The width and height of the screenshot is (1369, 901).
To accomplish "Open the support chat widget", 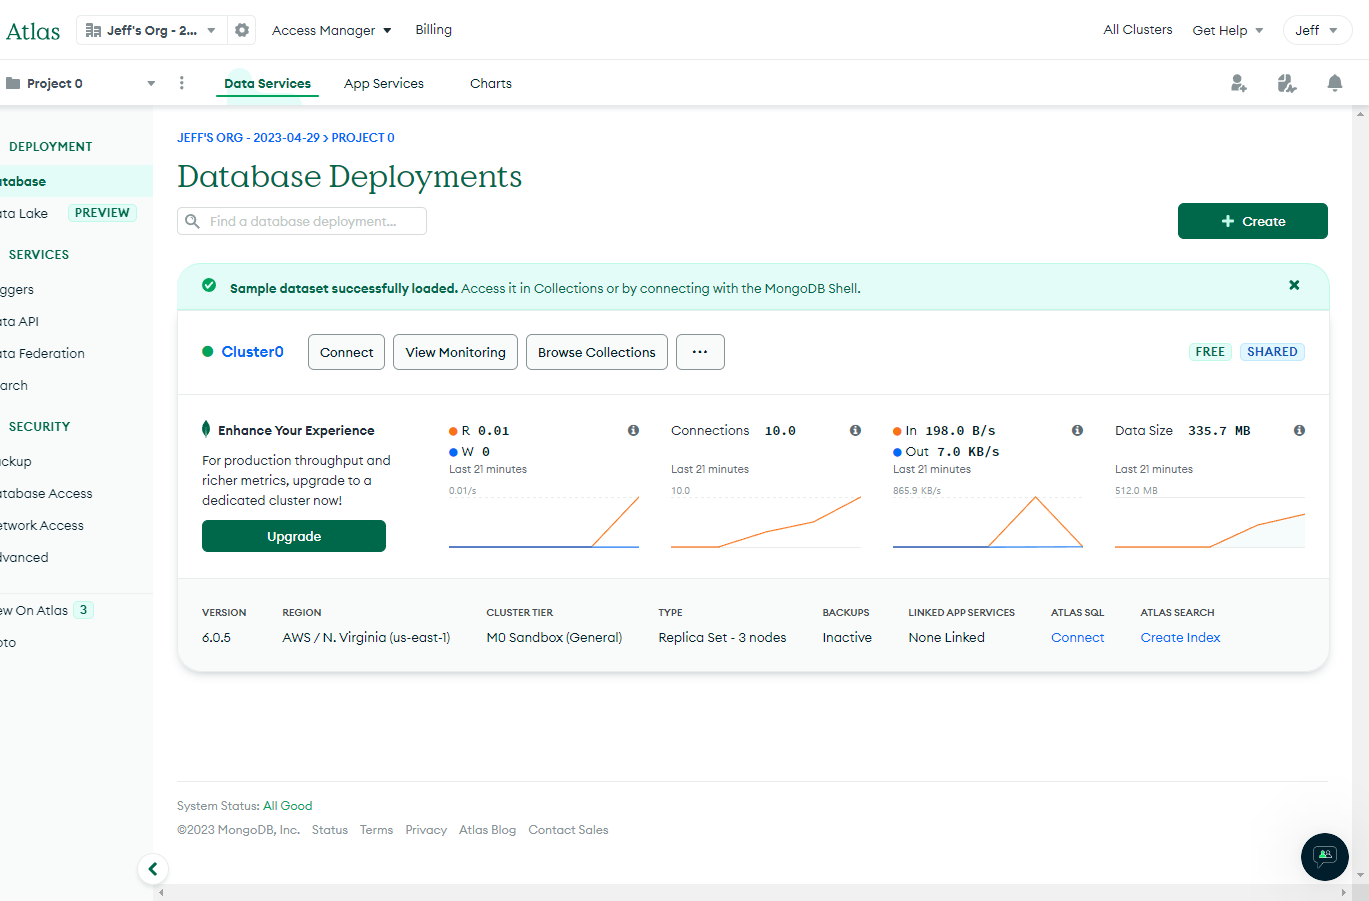I will 1325,857.
